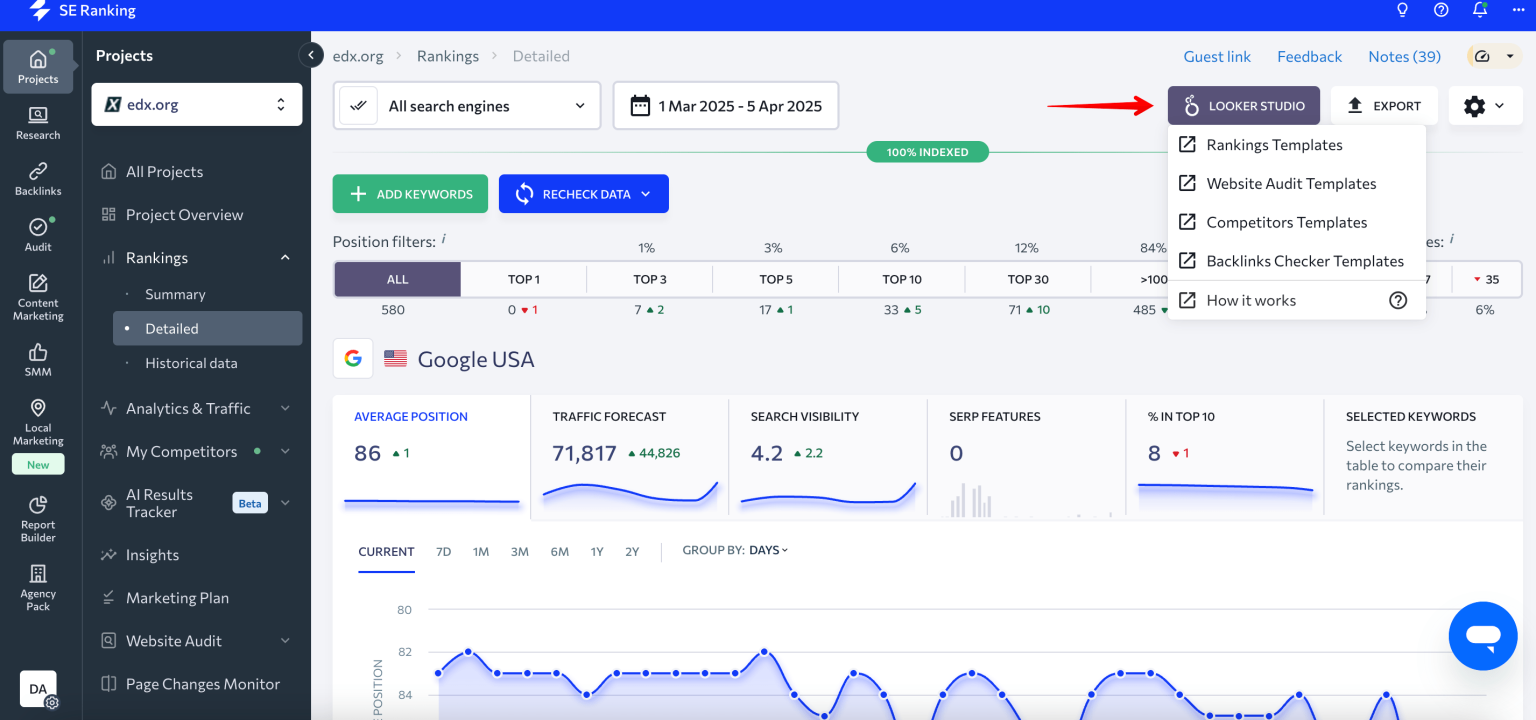The width and height of the screenshot is (1536, 720).
Task: Open the chat support bubble
Action: (x=1483, y=636)
